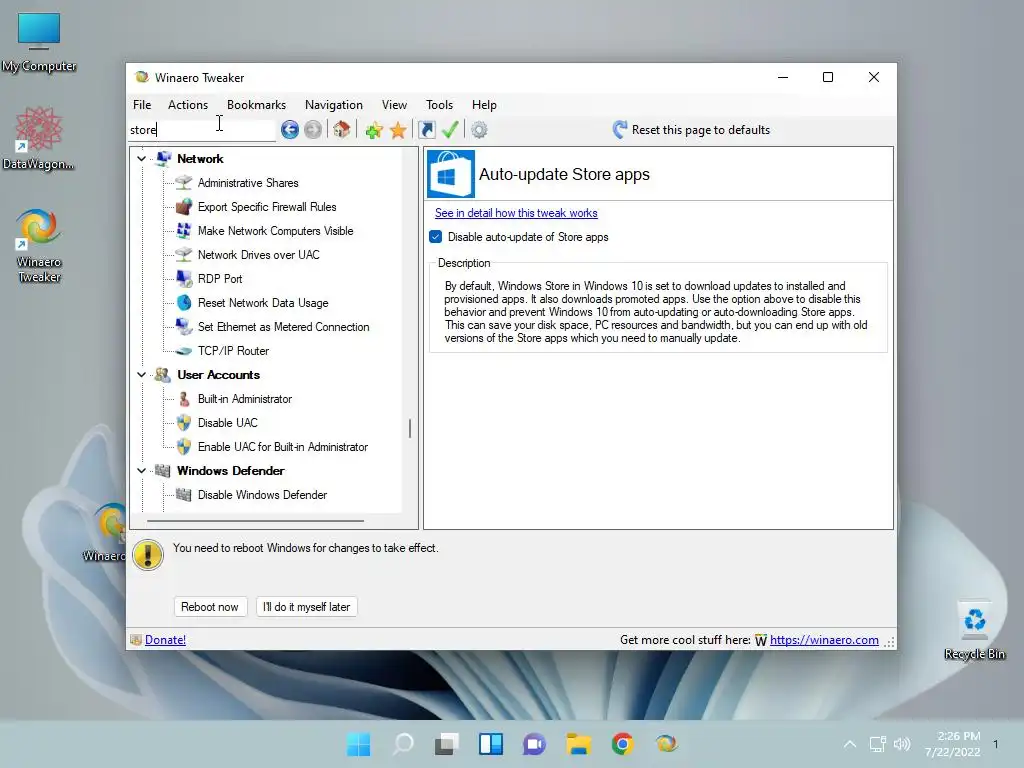
Task: Click Reboot now button
Action: (x=210, y=607)
